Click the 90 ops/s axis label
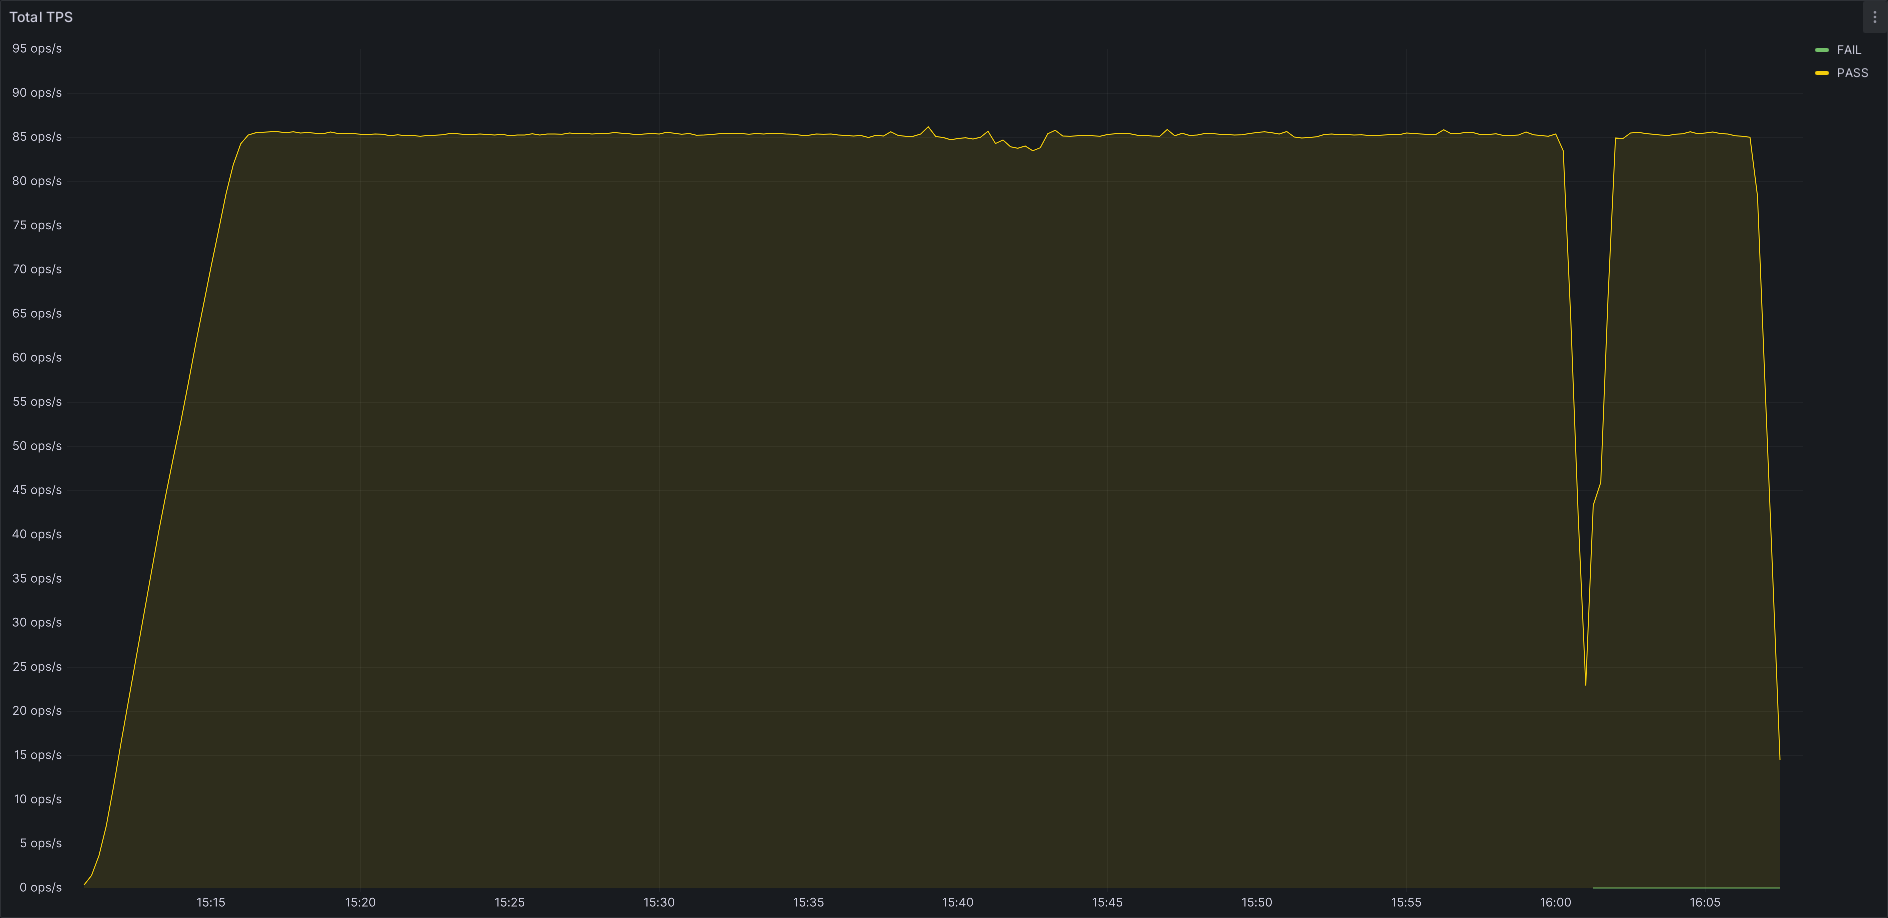This screenshot has width=1888, height=918. [x=37, y=93]
